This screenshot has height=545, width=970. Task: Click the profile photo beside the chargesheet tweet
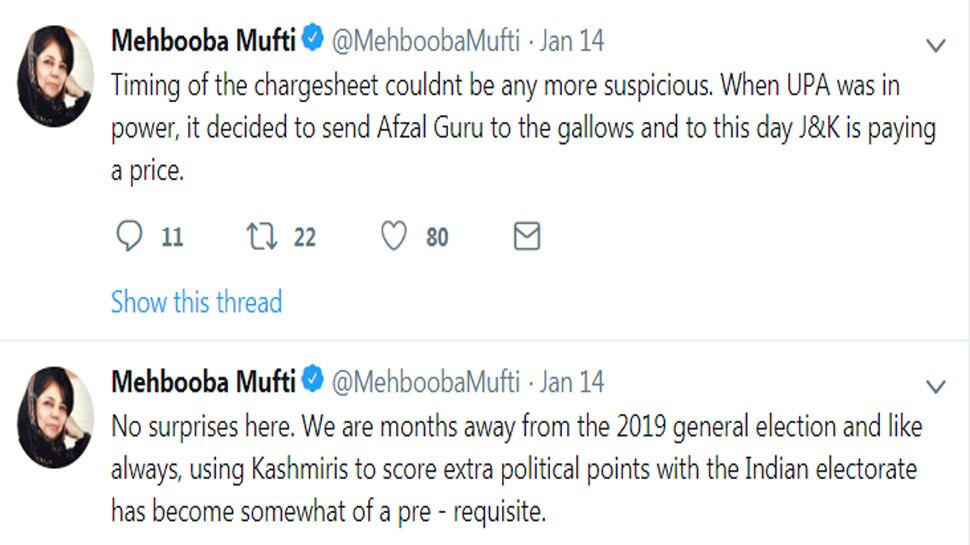[55, 76]
